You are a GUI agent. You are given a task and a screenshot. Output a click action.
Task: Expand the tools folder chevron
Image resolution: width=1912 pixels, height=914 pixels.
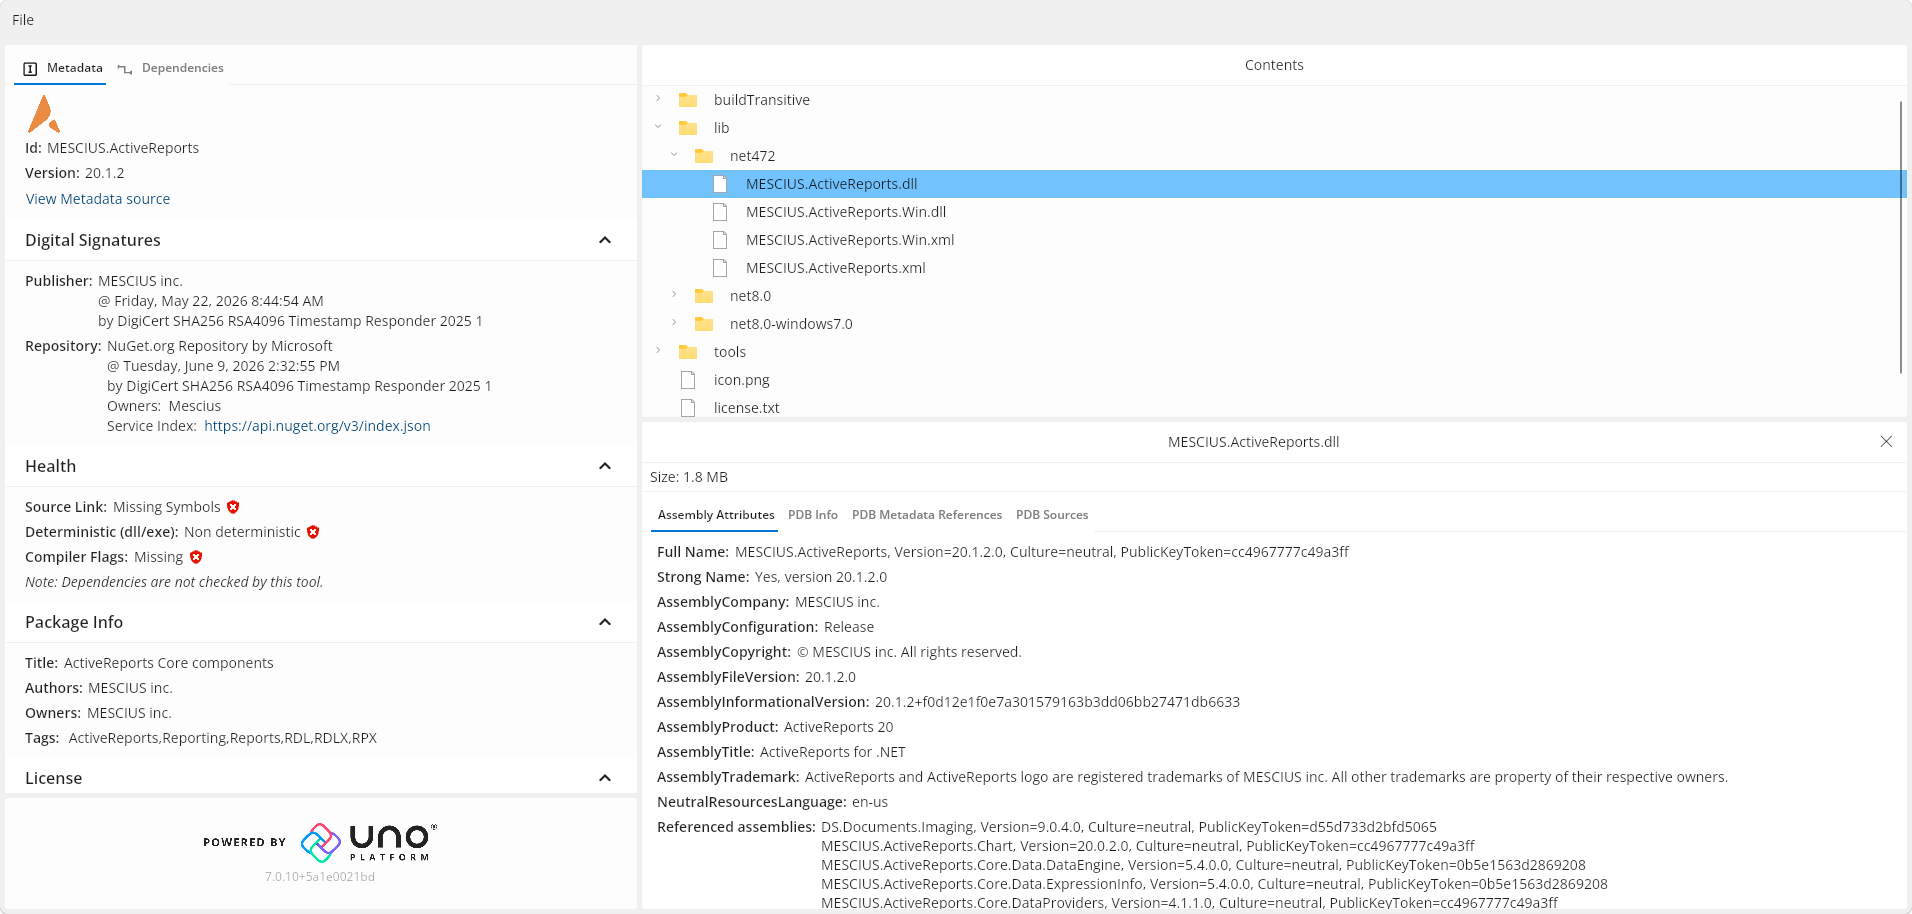[x=658, y=351]
